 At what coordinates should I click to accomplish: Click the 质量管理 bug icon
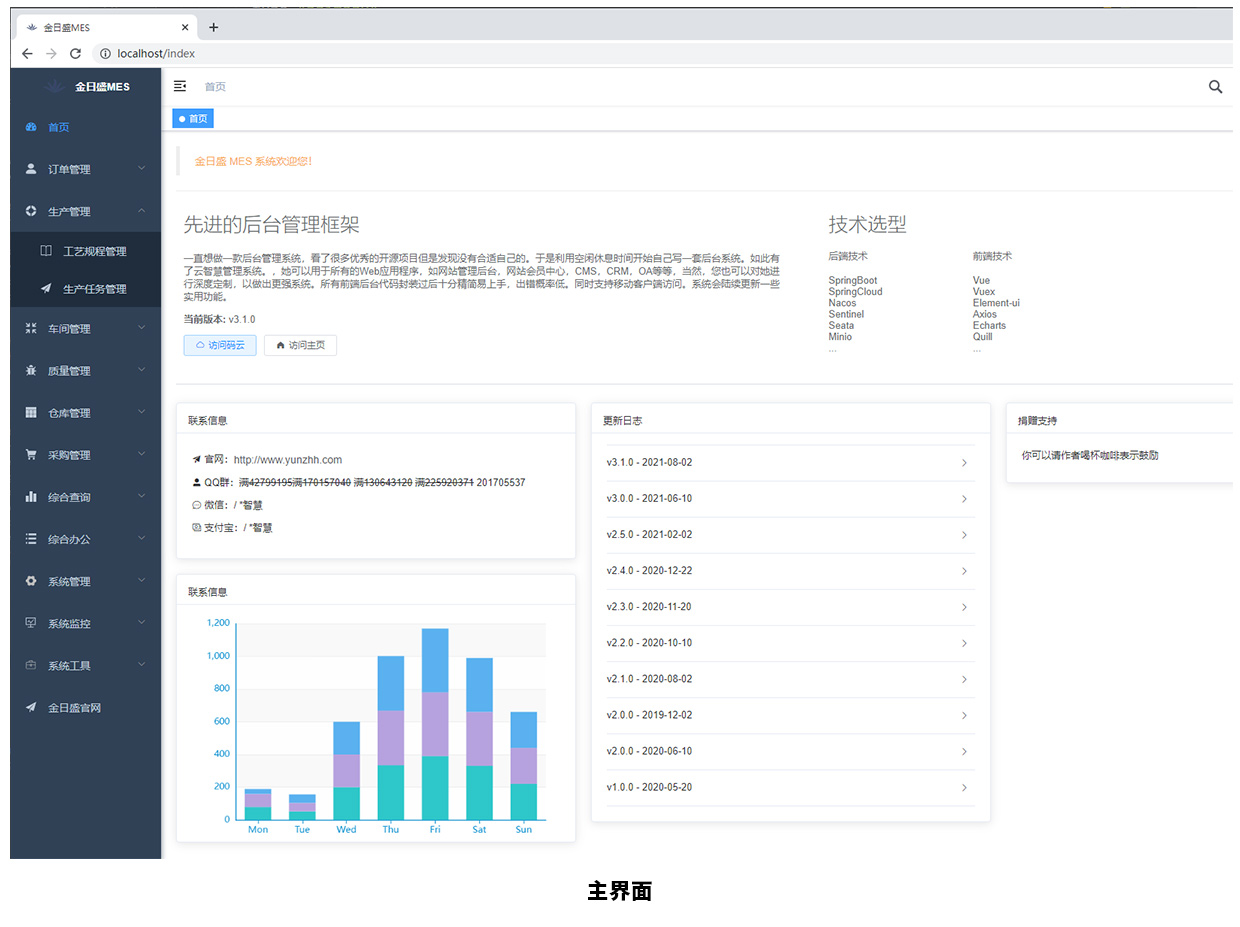click(31, 371)
